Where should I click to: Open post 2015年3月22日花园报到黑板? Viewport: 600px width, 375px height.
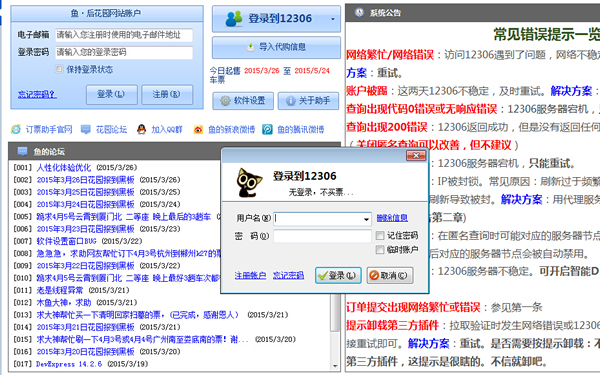[x=85, y=266]
